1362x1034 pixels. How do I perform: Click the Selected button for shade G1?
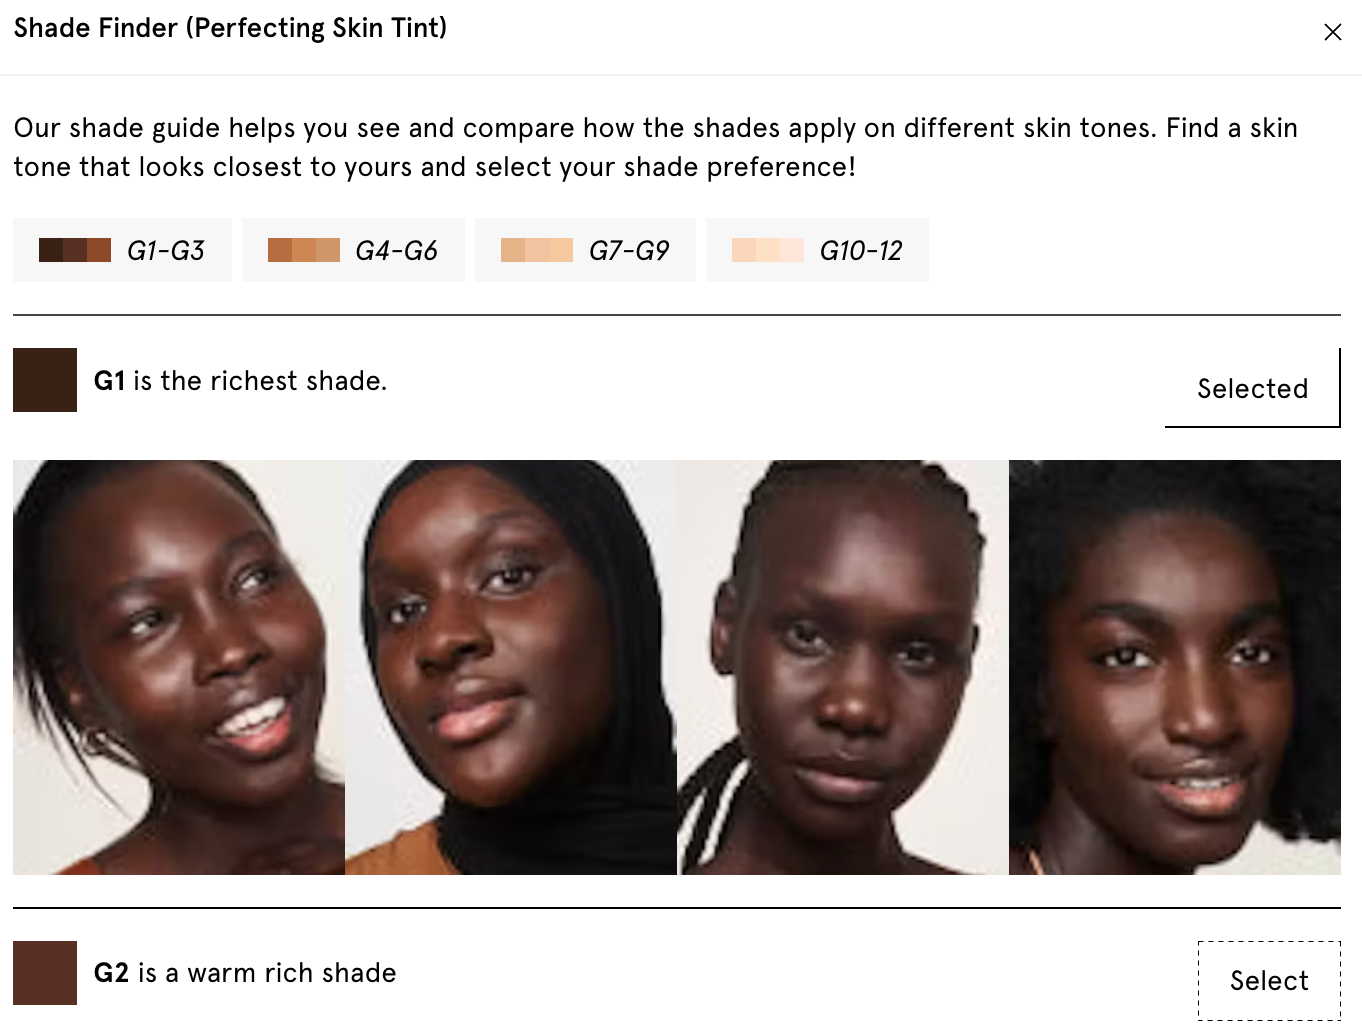click(x=1252, y=388)
